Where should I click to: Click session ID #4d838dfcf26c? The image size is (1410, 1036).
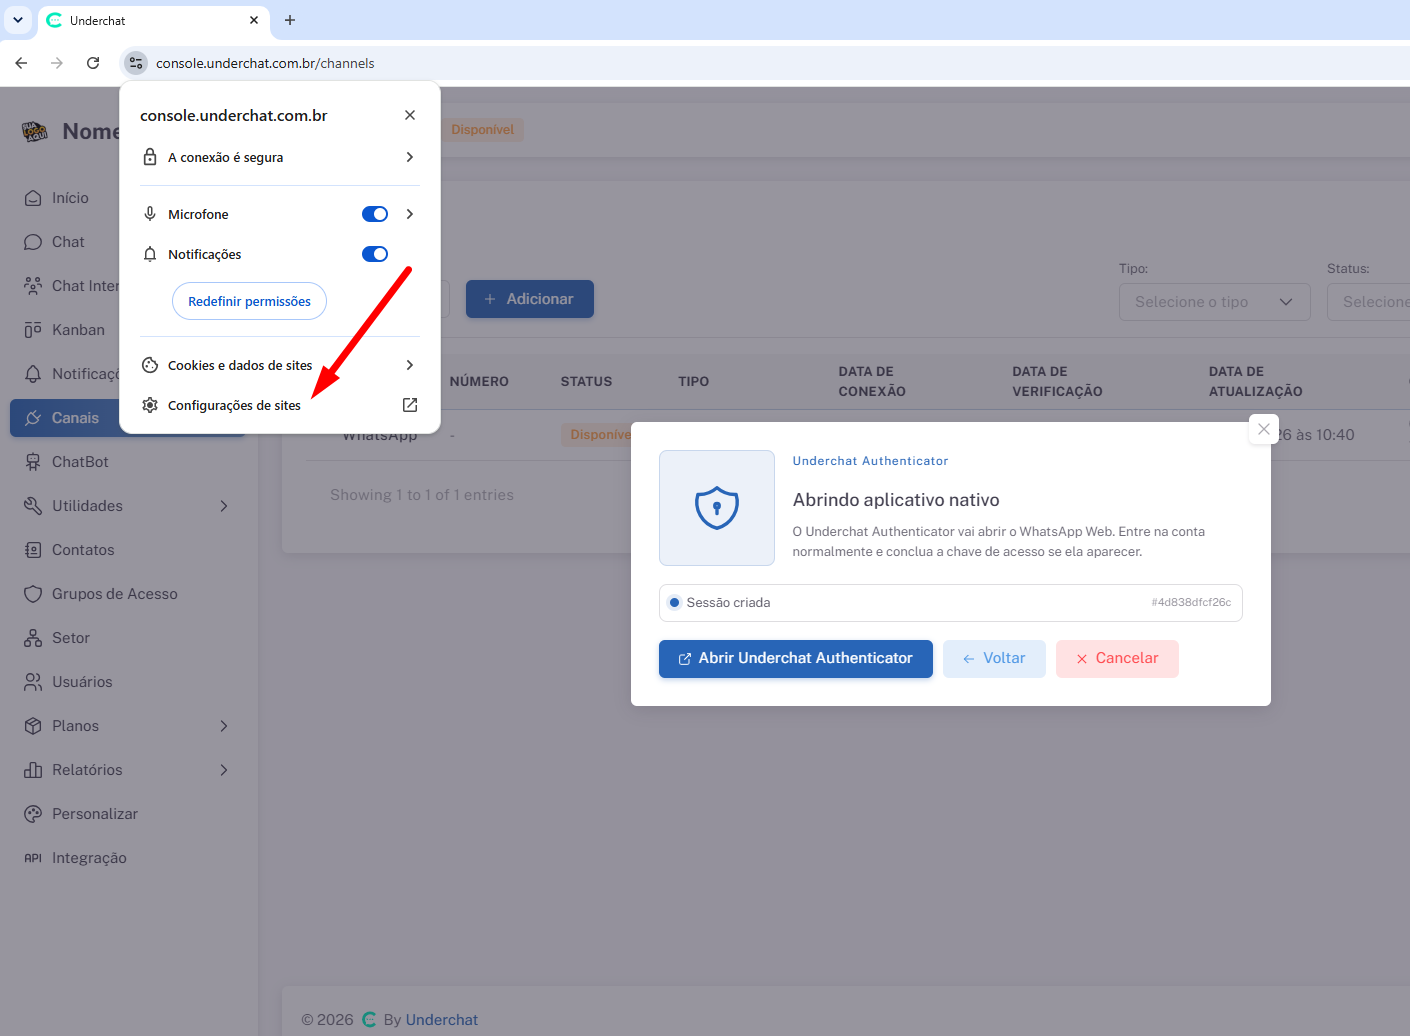point(1191,603)
